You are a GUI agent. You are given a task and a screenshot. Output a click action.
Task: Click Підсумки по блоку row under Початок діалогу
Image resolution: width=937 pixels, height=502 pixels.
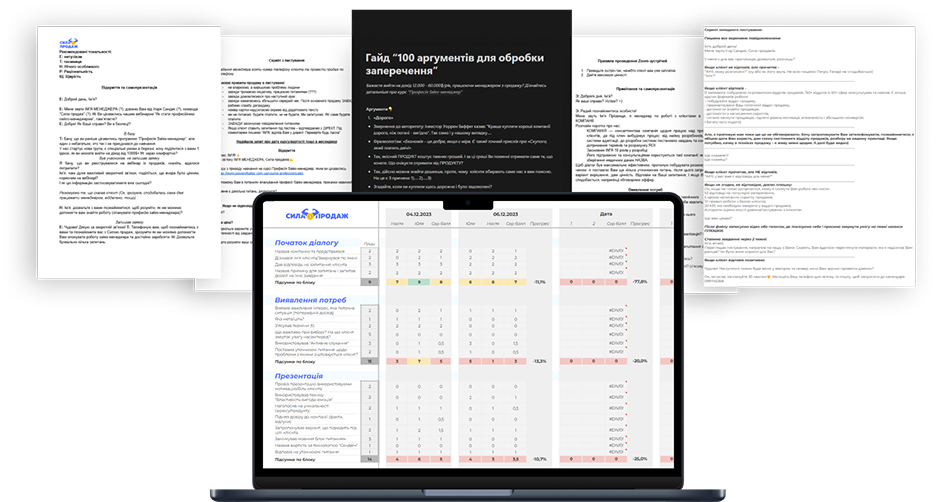468,281
